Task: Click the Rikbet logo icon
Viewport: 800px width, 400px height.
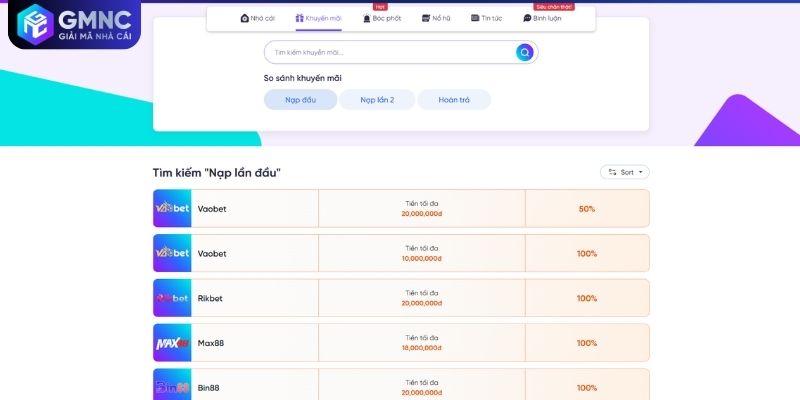Action: pyautogui.click(x=172, y=298)
